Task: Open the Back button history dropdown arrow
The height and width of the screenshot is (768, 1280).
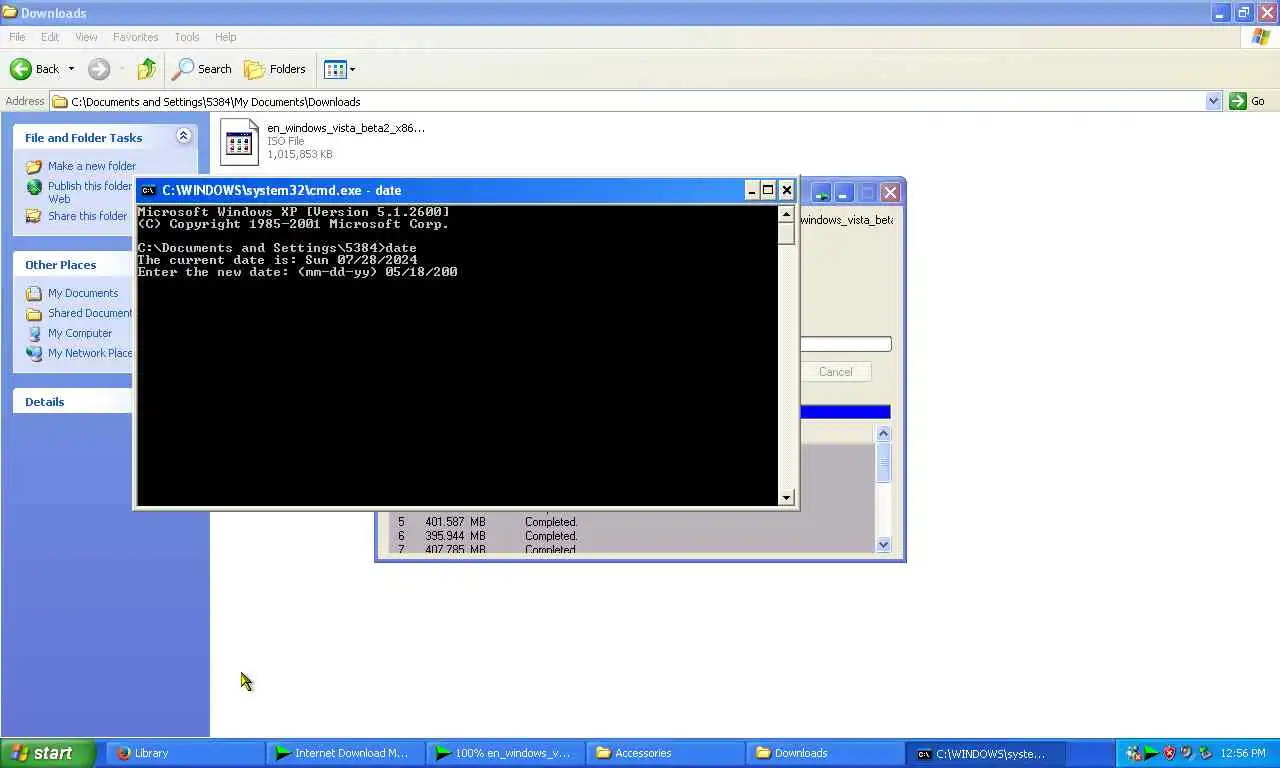Action: coord(71,69)
